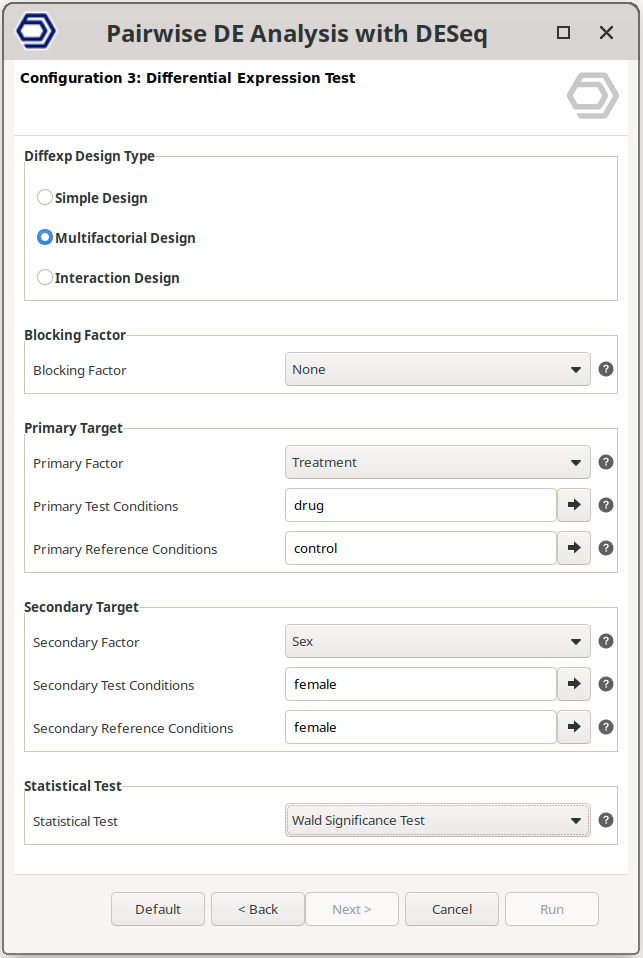Click arrow button for Primary Reference Conditions

574,548
